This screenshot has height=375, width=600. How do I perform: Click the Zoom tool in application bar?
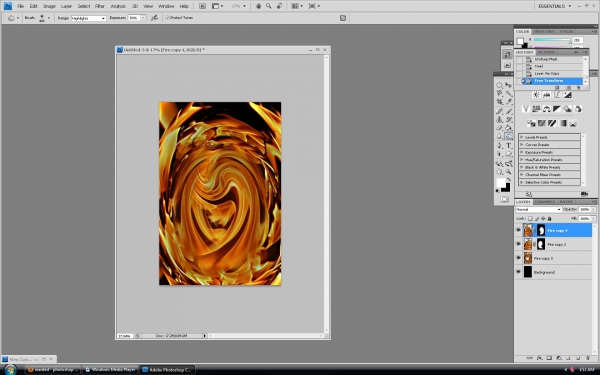269,6
